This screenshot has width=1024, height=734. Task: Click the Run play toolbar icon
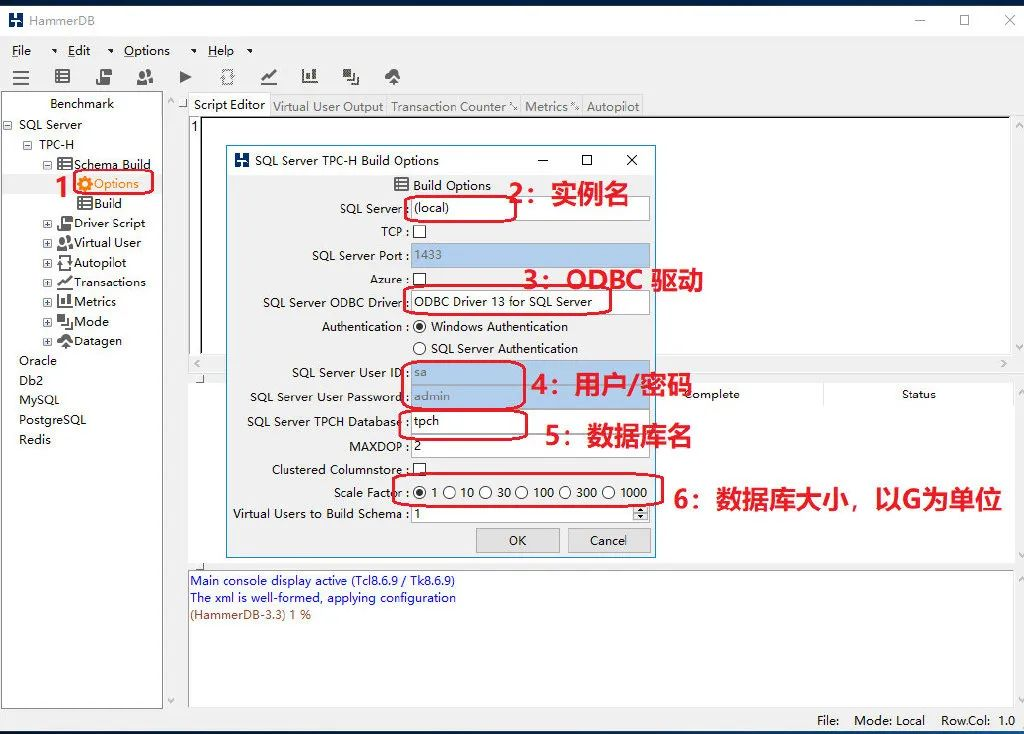pyautogui.click(x=185, y=77)
